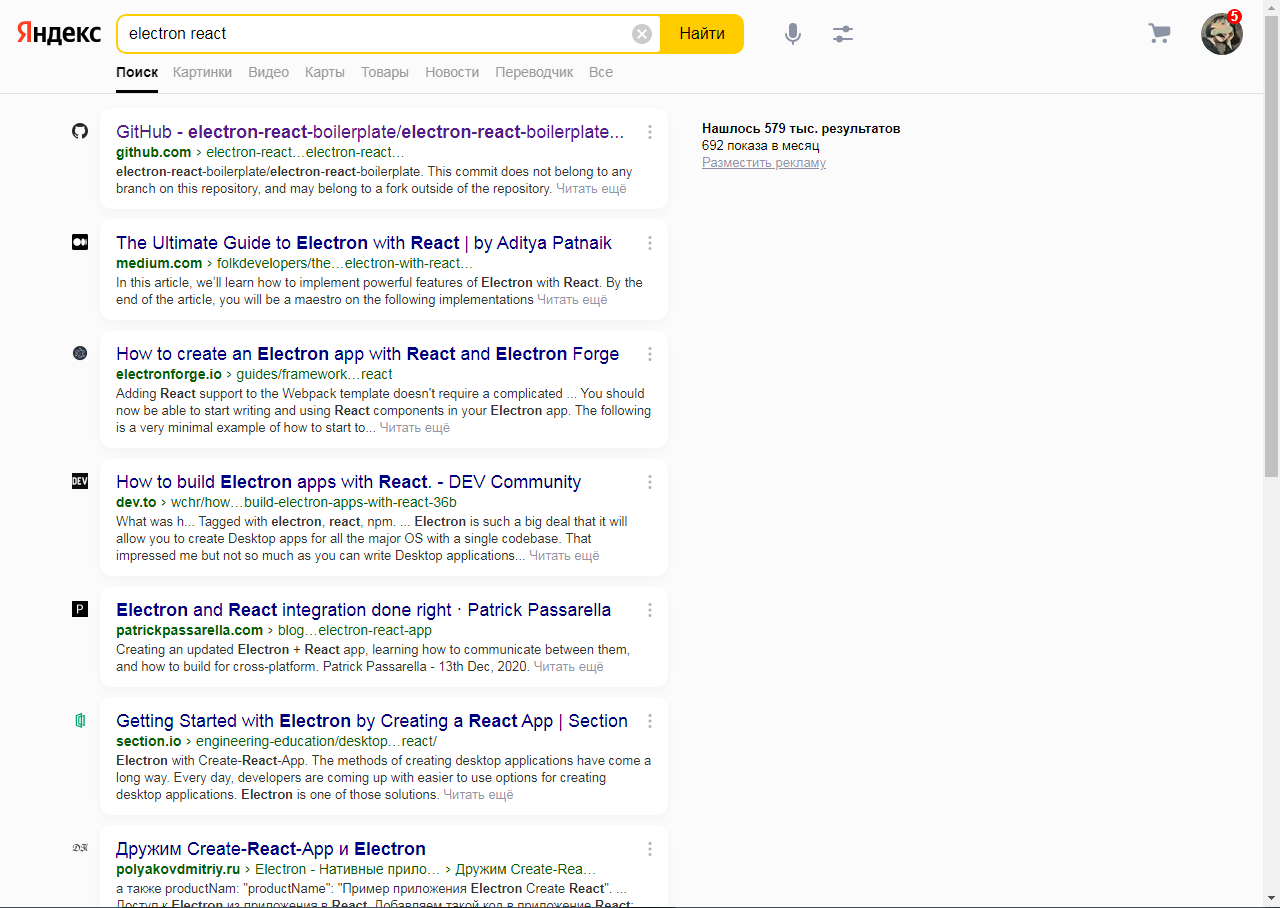The height and width of the screenshot is (908, 1280).
Task: Open the three-dot menu for the Дружим Create-React-App result
Action: tap(650, 849)
